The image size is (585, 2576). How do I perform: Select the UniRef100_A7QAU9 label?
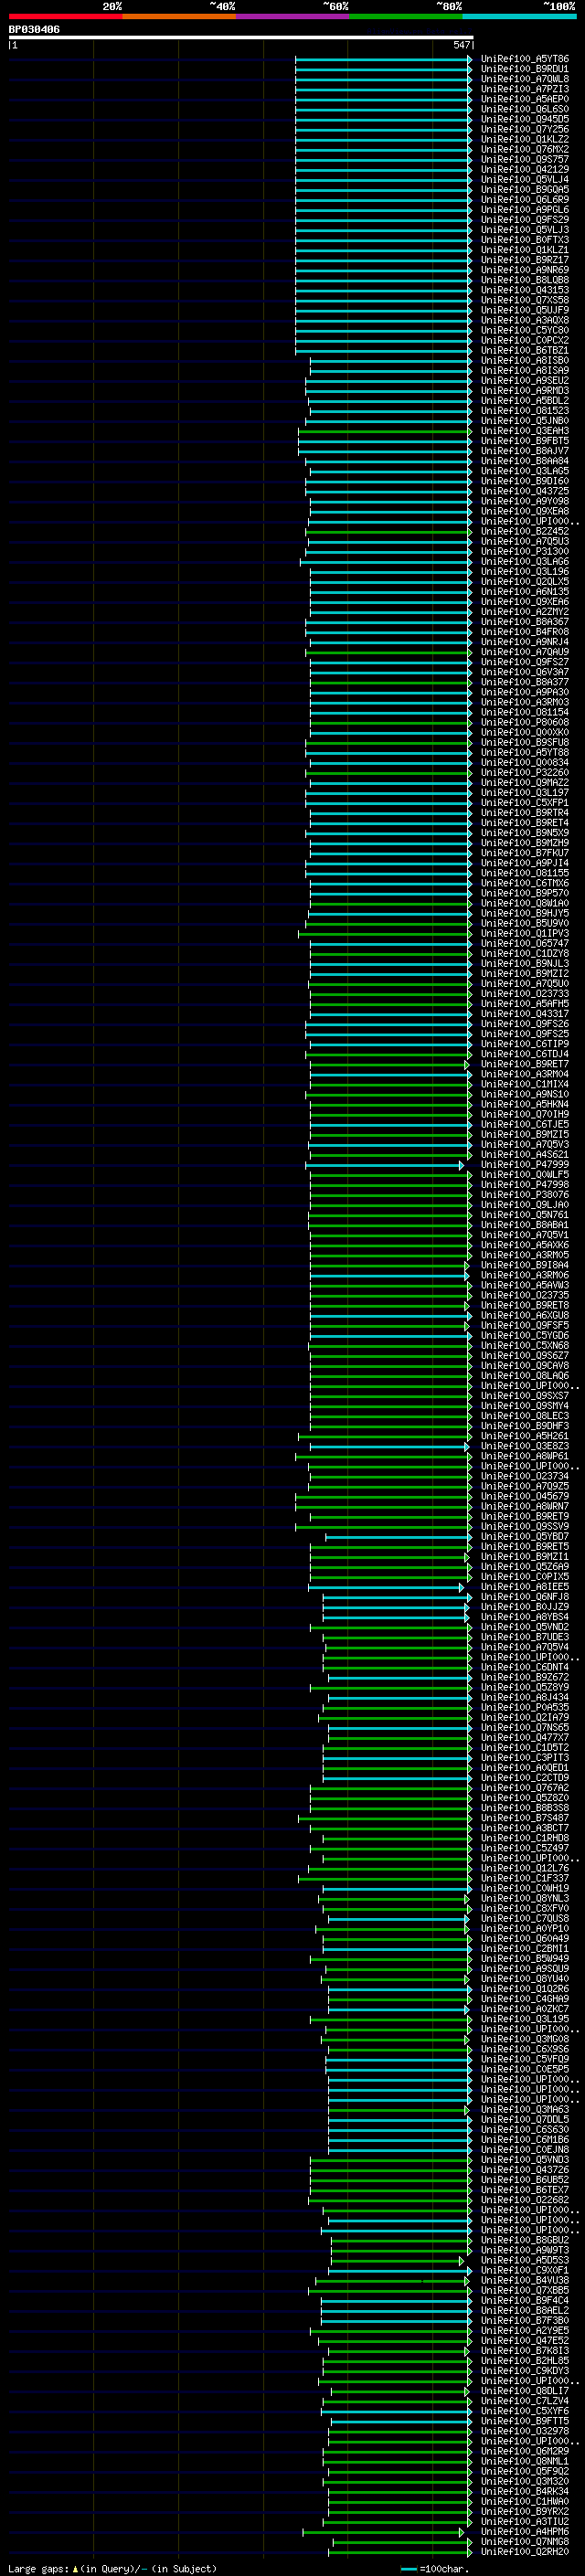click(x=524, y=652)
